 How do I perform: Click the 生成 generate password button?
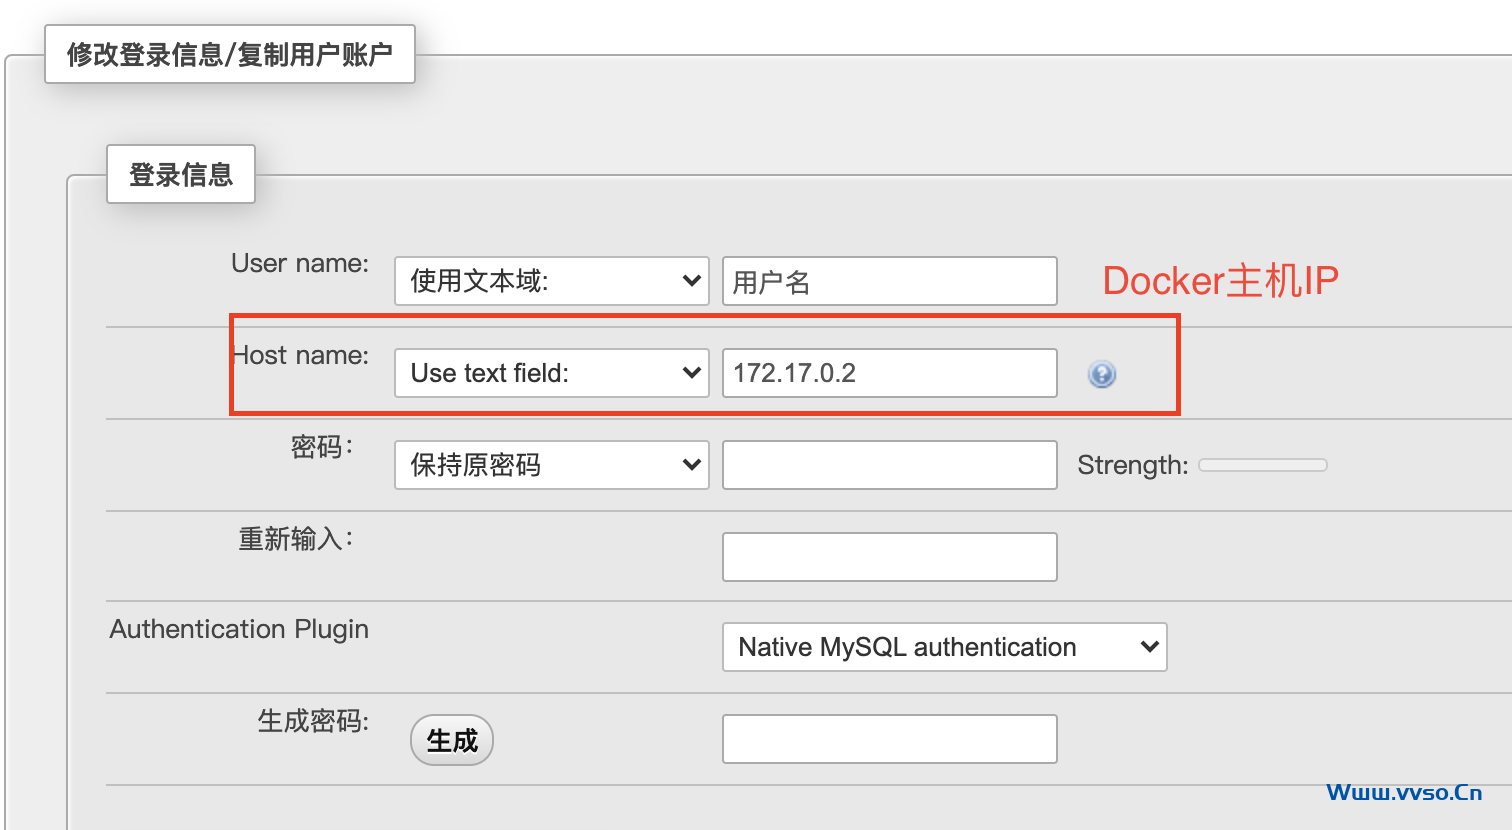452,740
